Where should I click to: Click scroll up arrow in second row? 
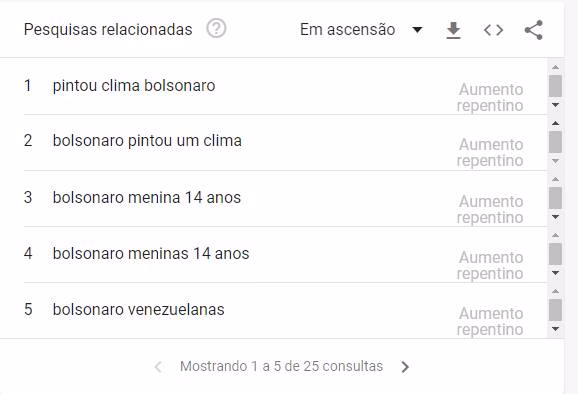click(556, 123)
